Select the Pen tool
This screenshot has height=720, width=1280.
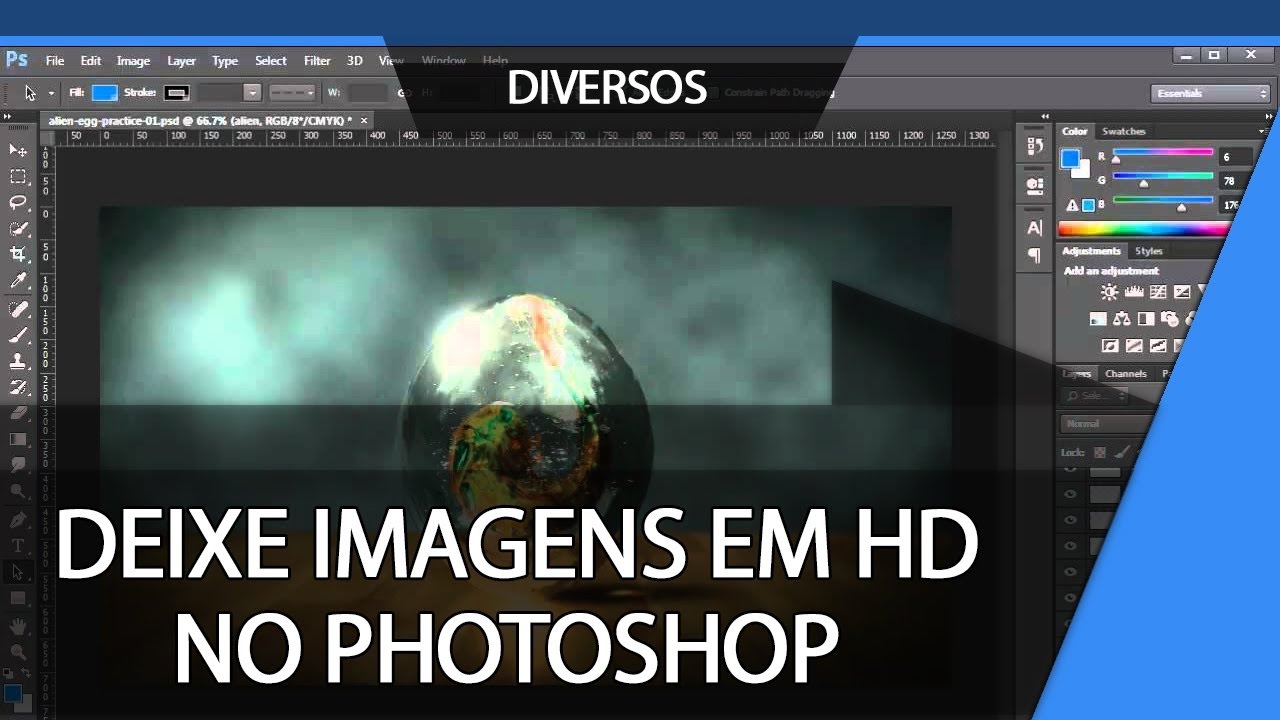pos(18,520)
